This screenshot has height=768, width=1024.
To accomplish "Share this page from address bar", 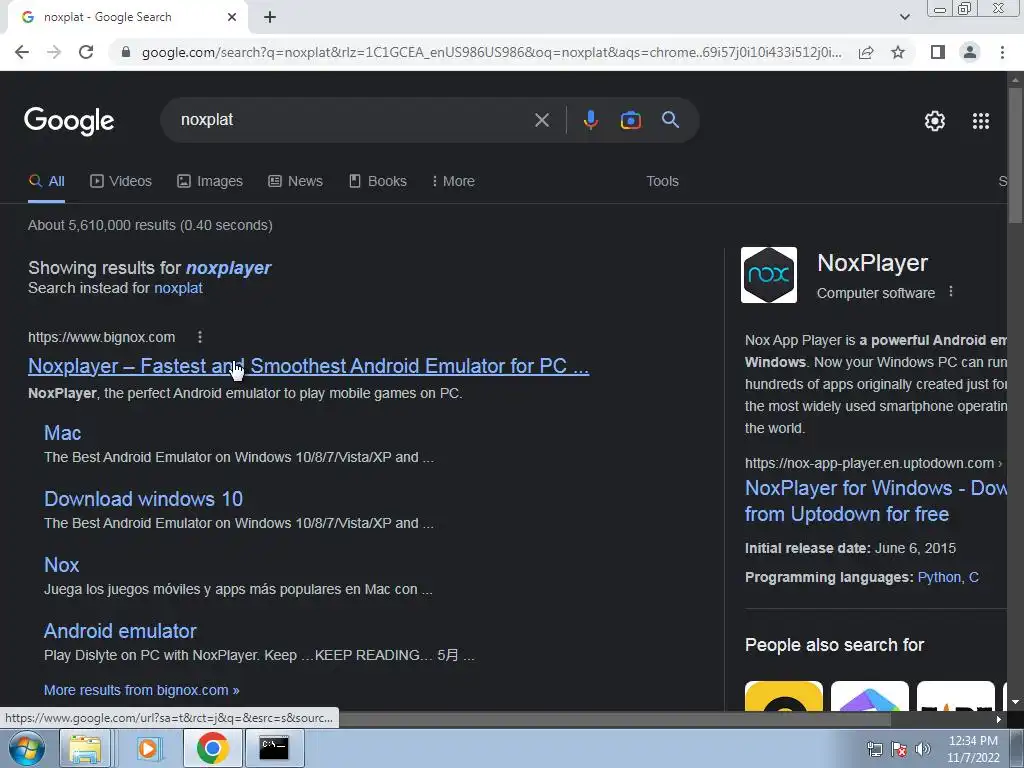I will (866, 52).
